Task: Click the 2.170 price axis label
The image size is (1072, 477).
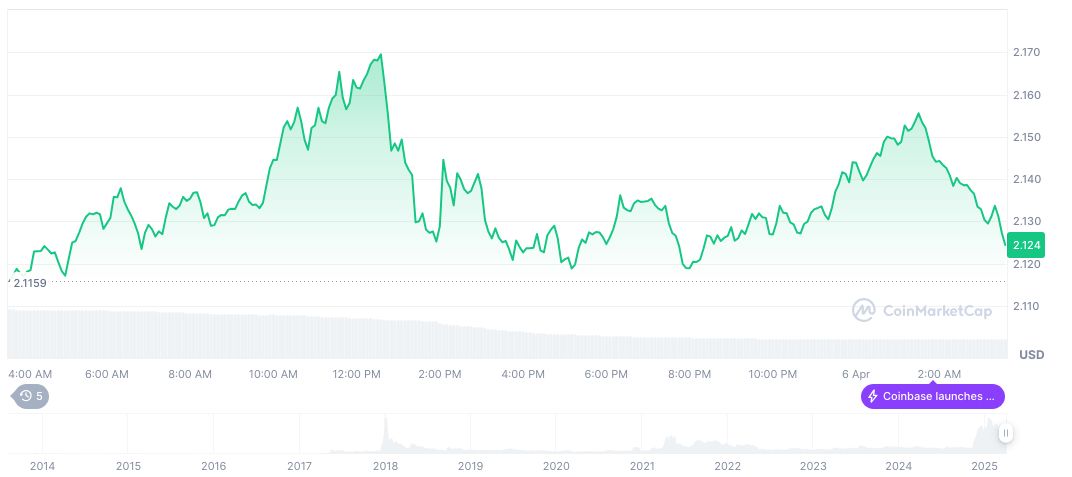Action: [x=1026, y=52]
